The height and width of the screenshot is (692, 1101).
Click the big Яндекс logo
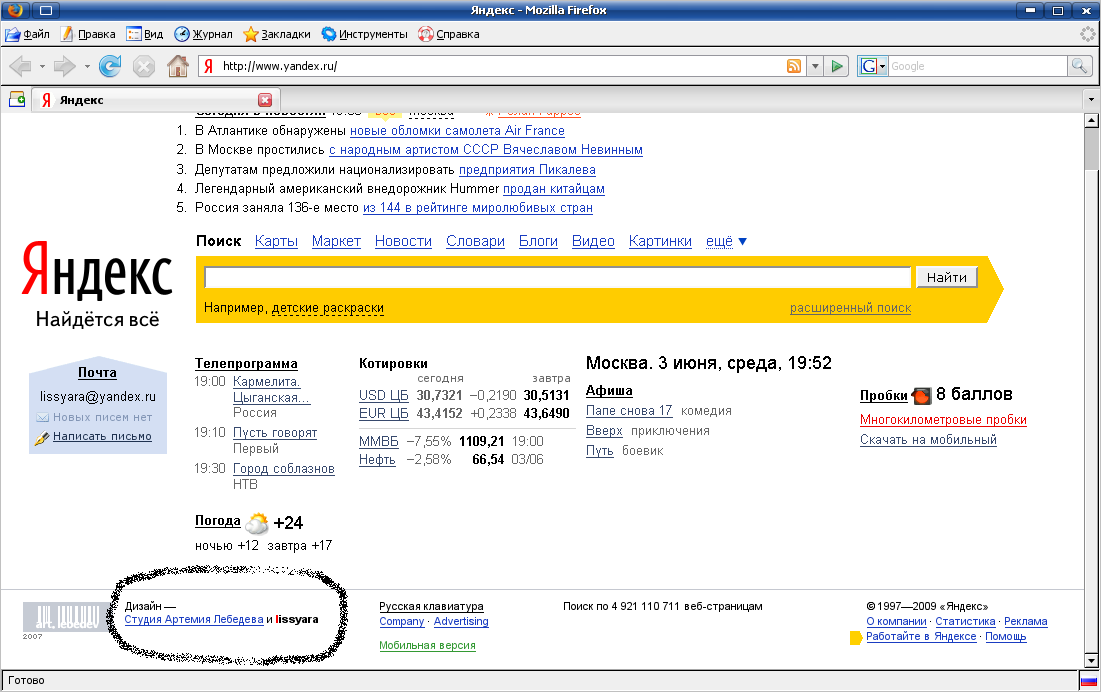97,271
